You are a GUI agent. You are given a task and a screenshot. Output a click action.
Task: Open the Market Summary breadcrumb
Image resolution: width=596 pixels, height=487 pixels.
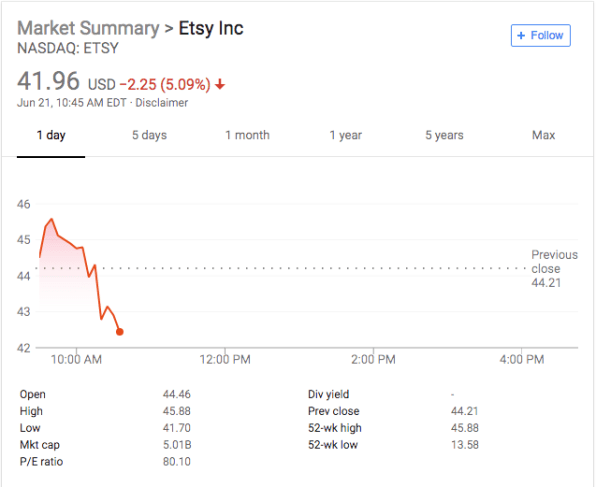88,29
